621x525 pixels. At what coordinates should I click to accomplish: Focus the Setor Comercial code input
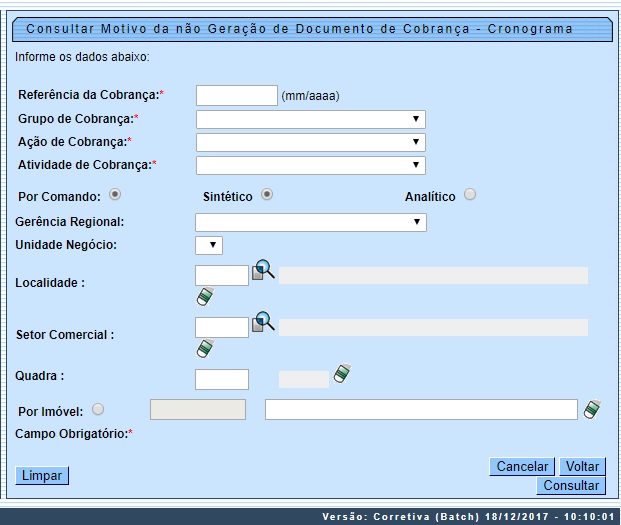click(222, 327)
